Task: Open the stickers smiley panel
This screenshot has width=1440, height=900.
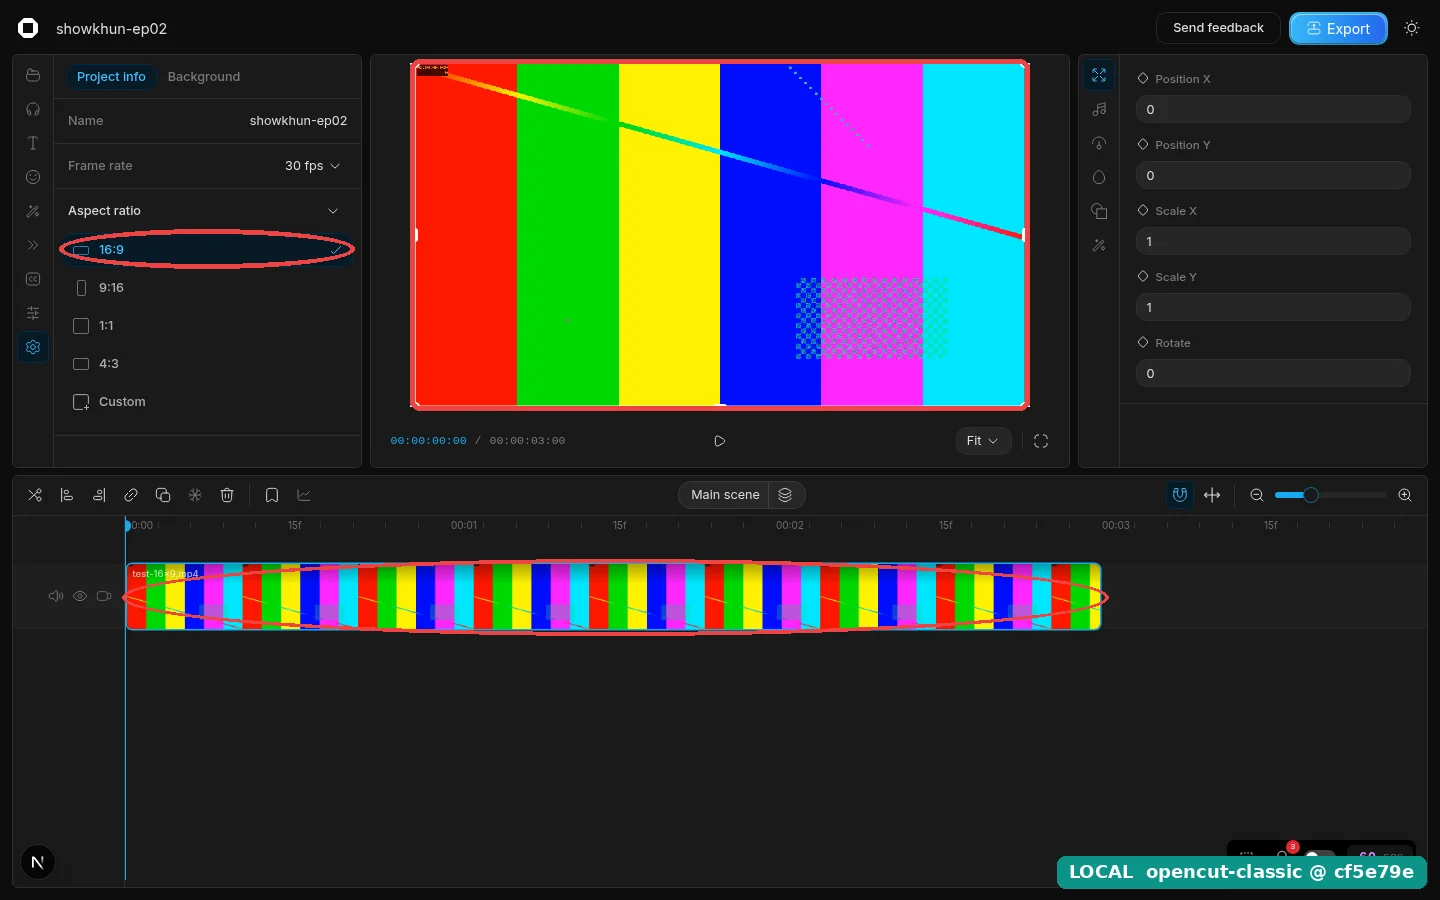Action: pos(33,177)
